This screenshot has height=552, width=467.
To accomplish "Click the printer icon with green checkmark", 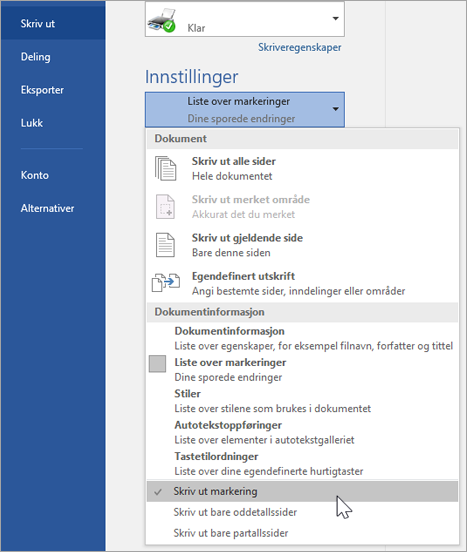I will pyautogui.click(x=162, y=21).
